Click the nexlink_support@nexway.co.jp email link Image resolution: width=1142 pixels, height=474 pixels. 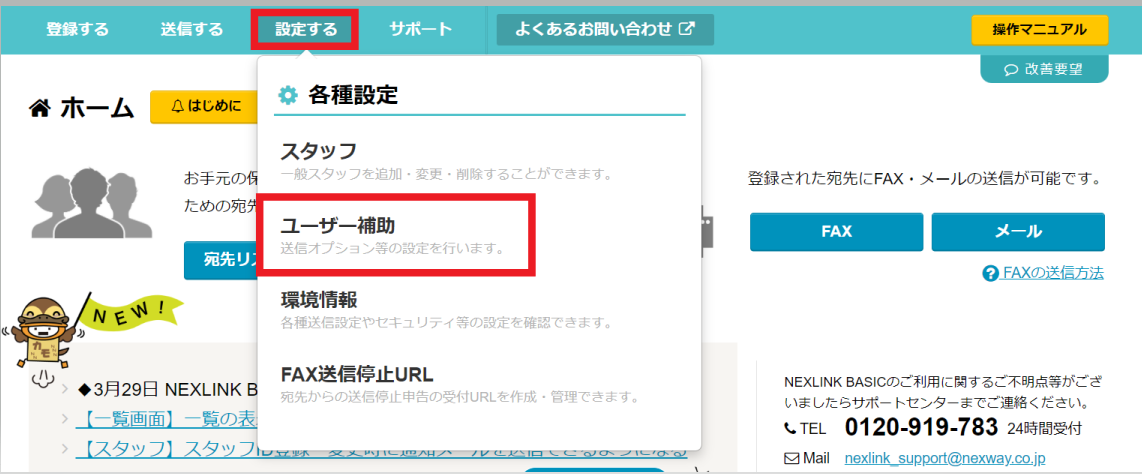[x=944, y=459]
